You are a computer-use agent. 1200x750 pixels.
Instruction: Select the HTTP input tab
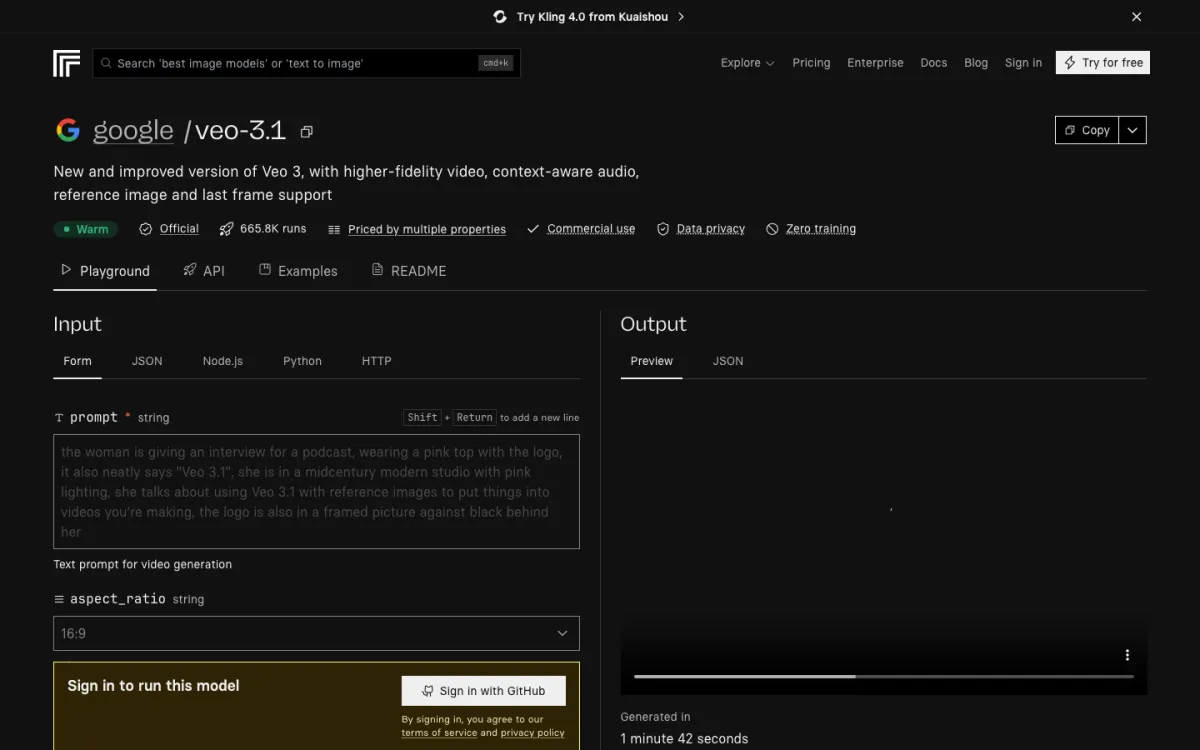click(x=376, y=361)
